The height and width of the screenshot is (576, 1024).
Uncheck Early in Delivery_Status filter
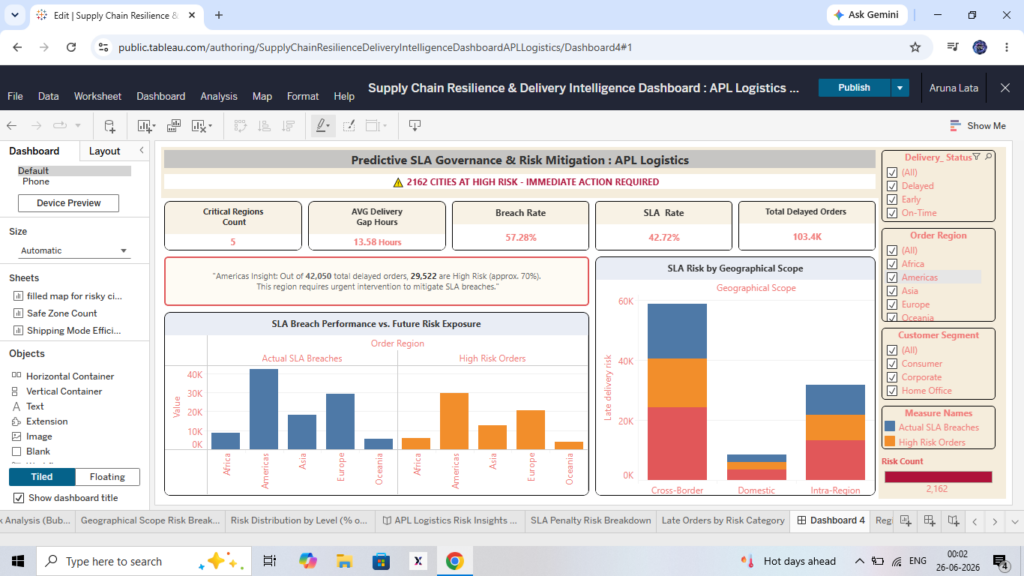coord(892,200)
